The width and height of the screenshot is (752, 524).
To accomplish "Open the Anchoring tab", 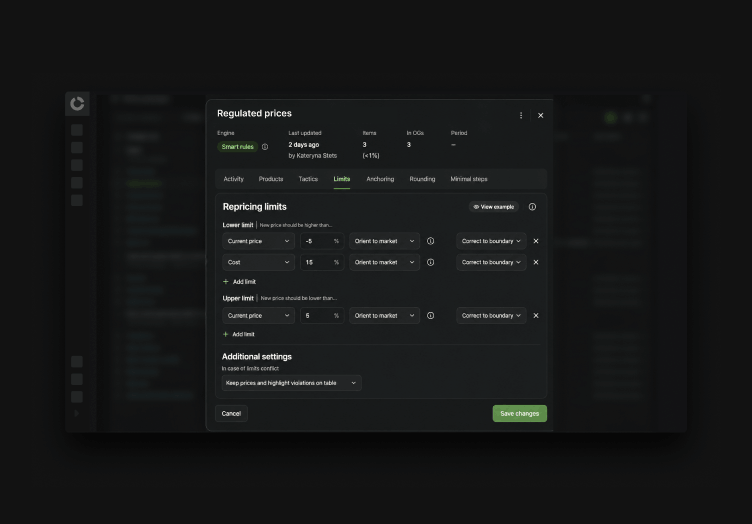I will pyautogui.click(x=380, y=179).
